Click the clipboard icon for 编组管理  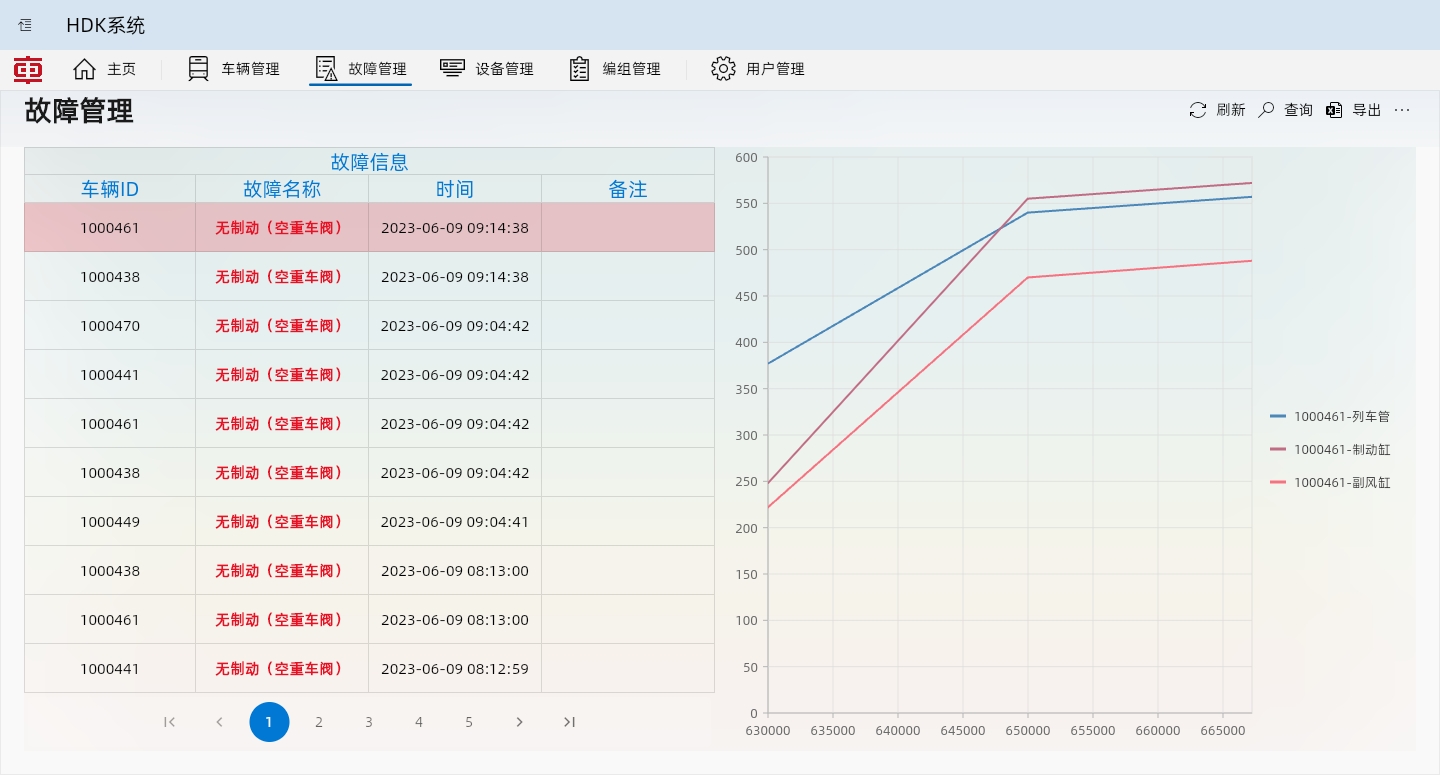click(580, 69)
